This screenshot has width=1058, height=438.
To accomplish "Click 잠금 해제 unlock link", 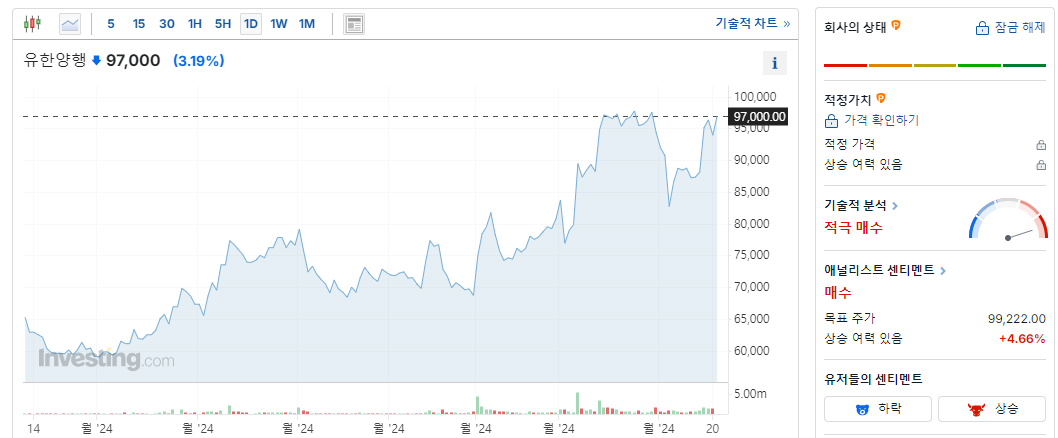I will pos(1020,28).
